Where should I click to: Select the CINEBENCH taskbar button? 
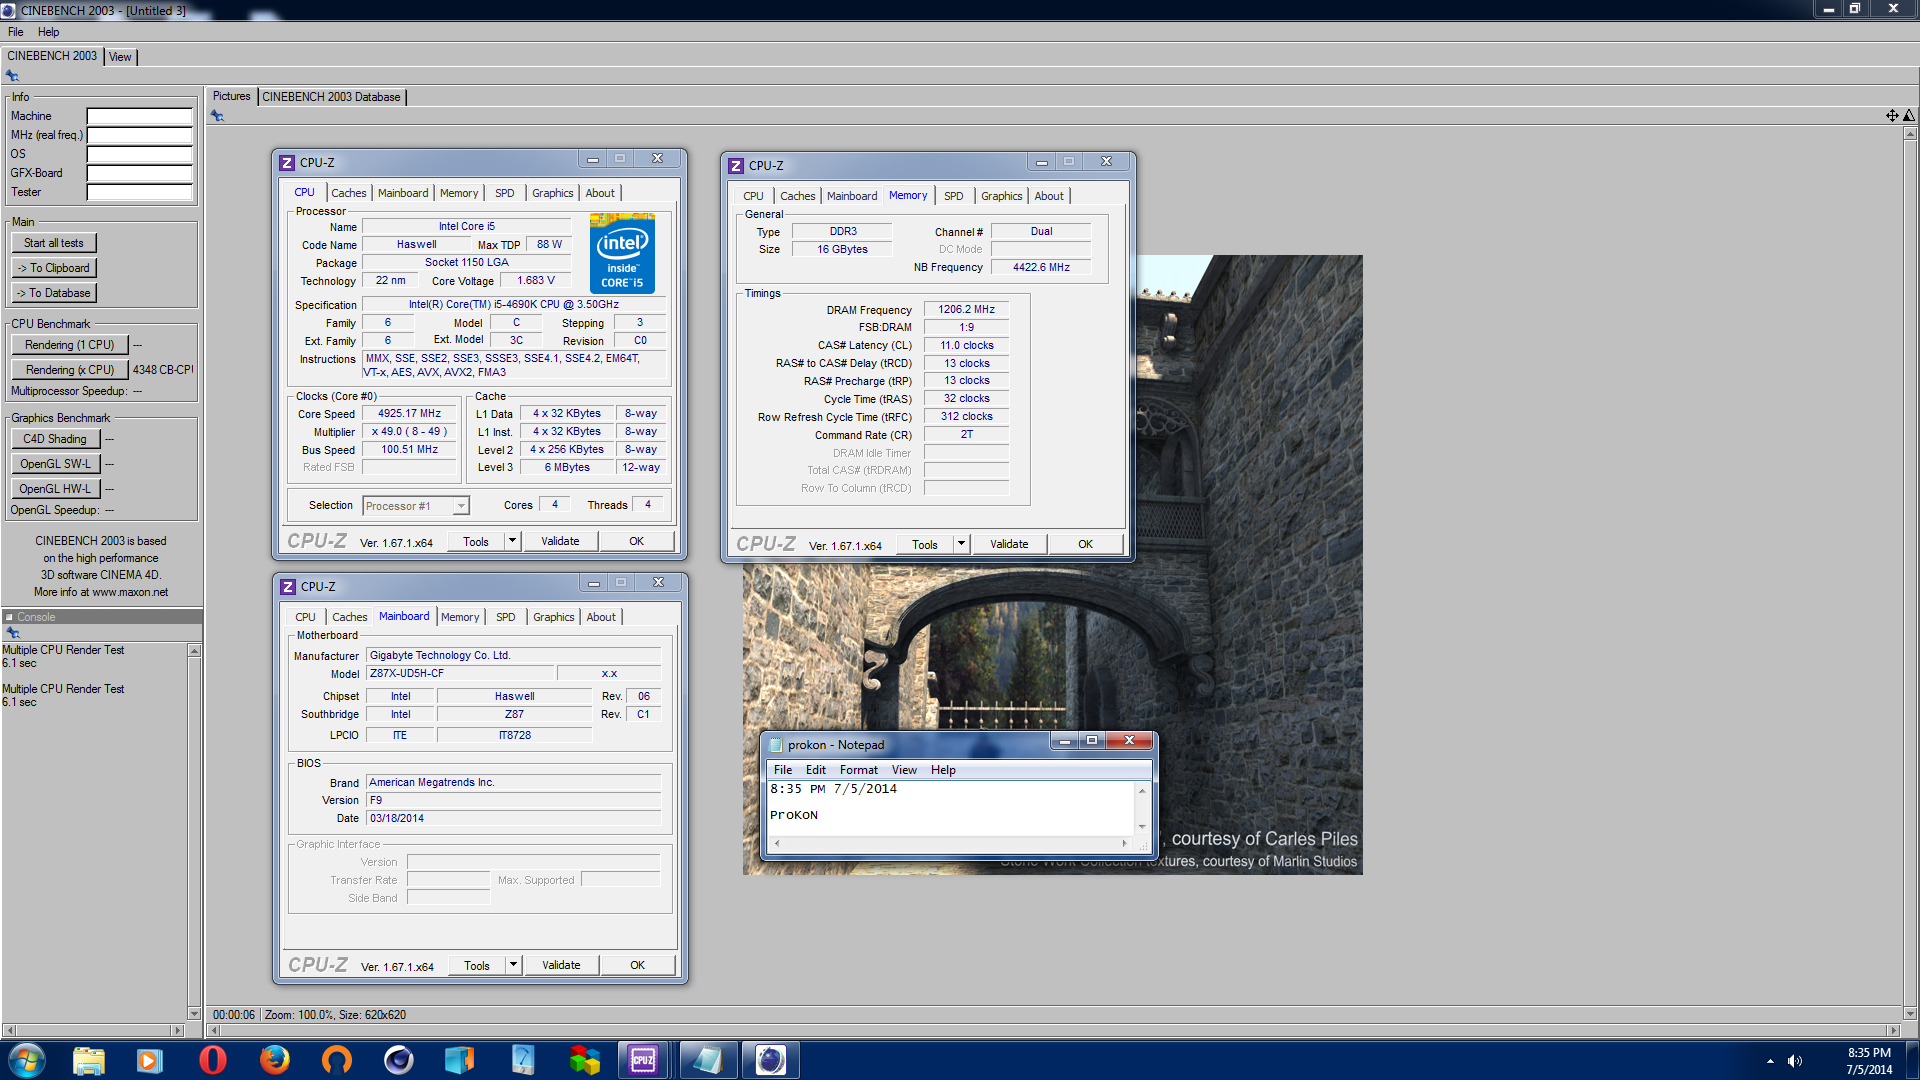(x=771, y=1060)
